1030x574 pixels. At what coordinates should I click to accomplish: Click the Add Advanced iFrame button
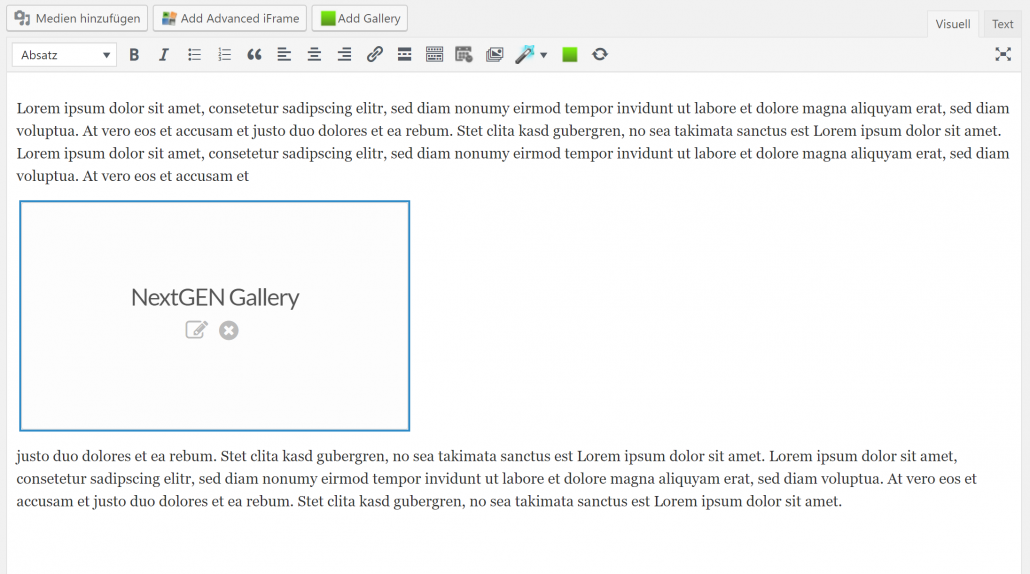[231, 18]
